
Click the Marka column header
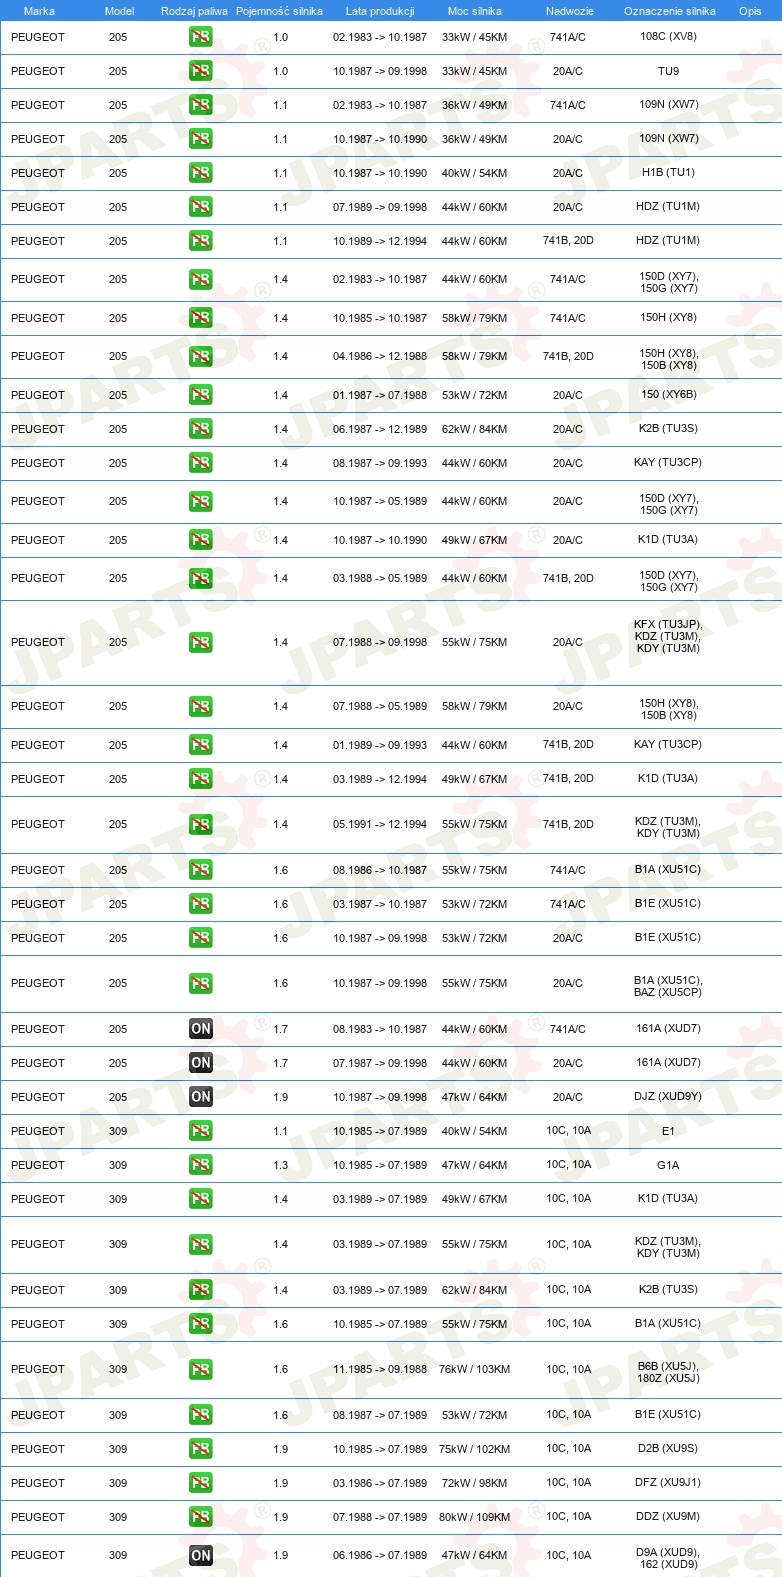tap(39, 11)
